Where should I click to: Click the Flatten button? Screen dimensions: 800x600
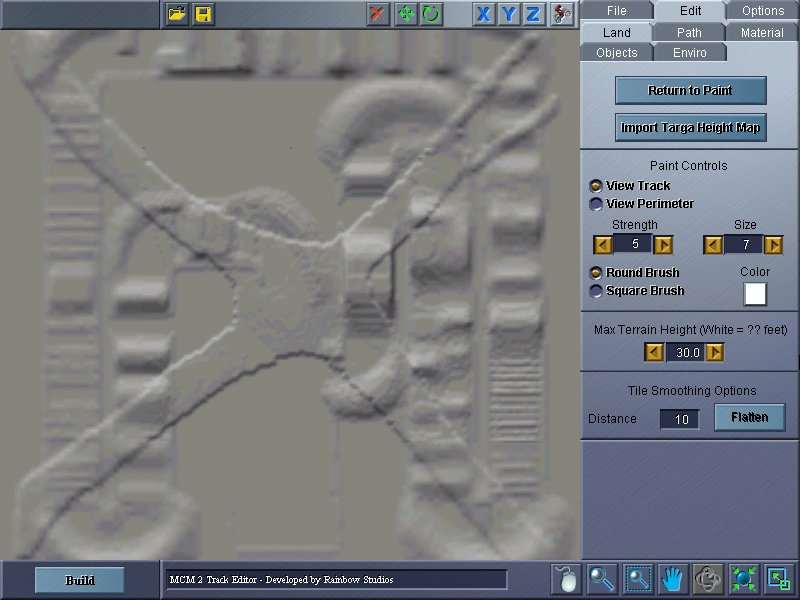749,418
